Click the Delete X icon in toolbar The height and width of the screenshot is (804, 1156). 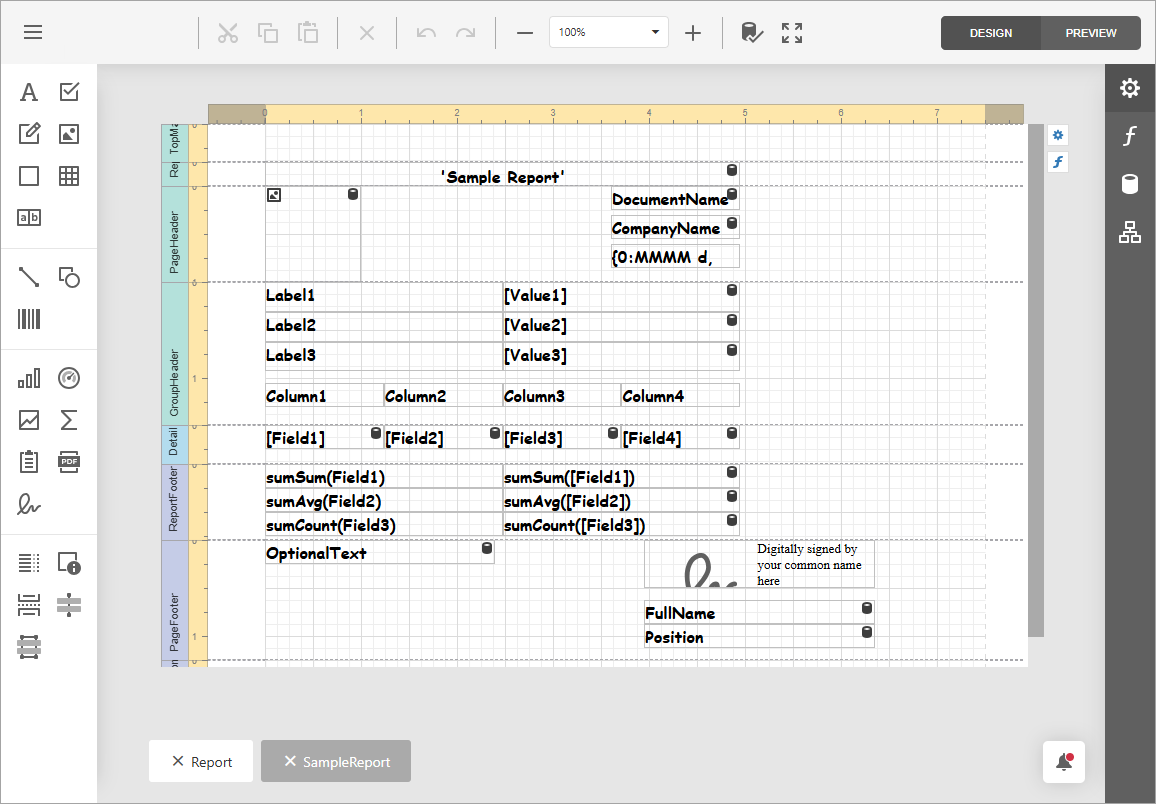click(366, 32)
